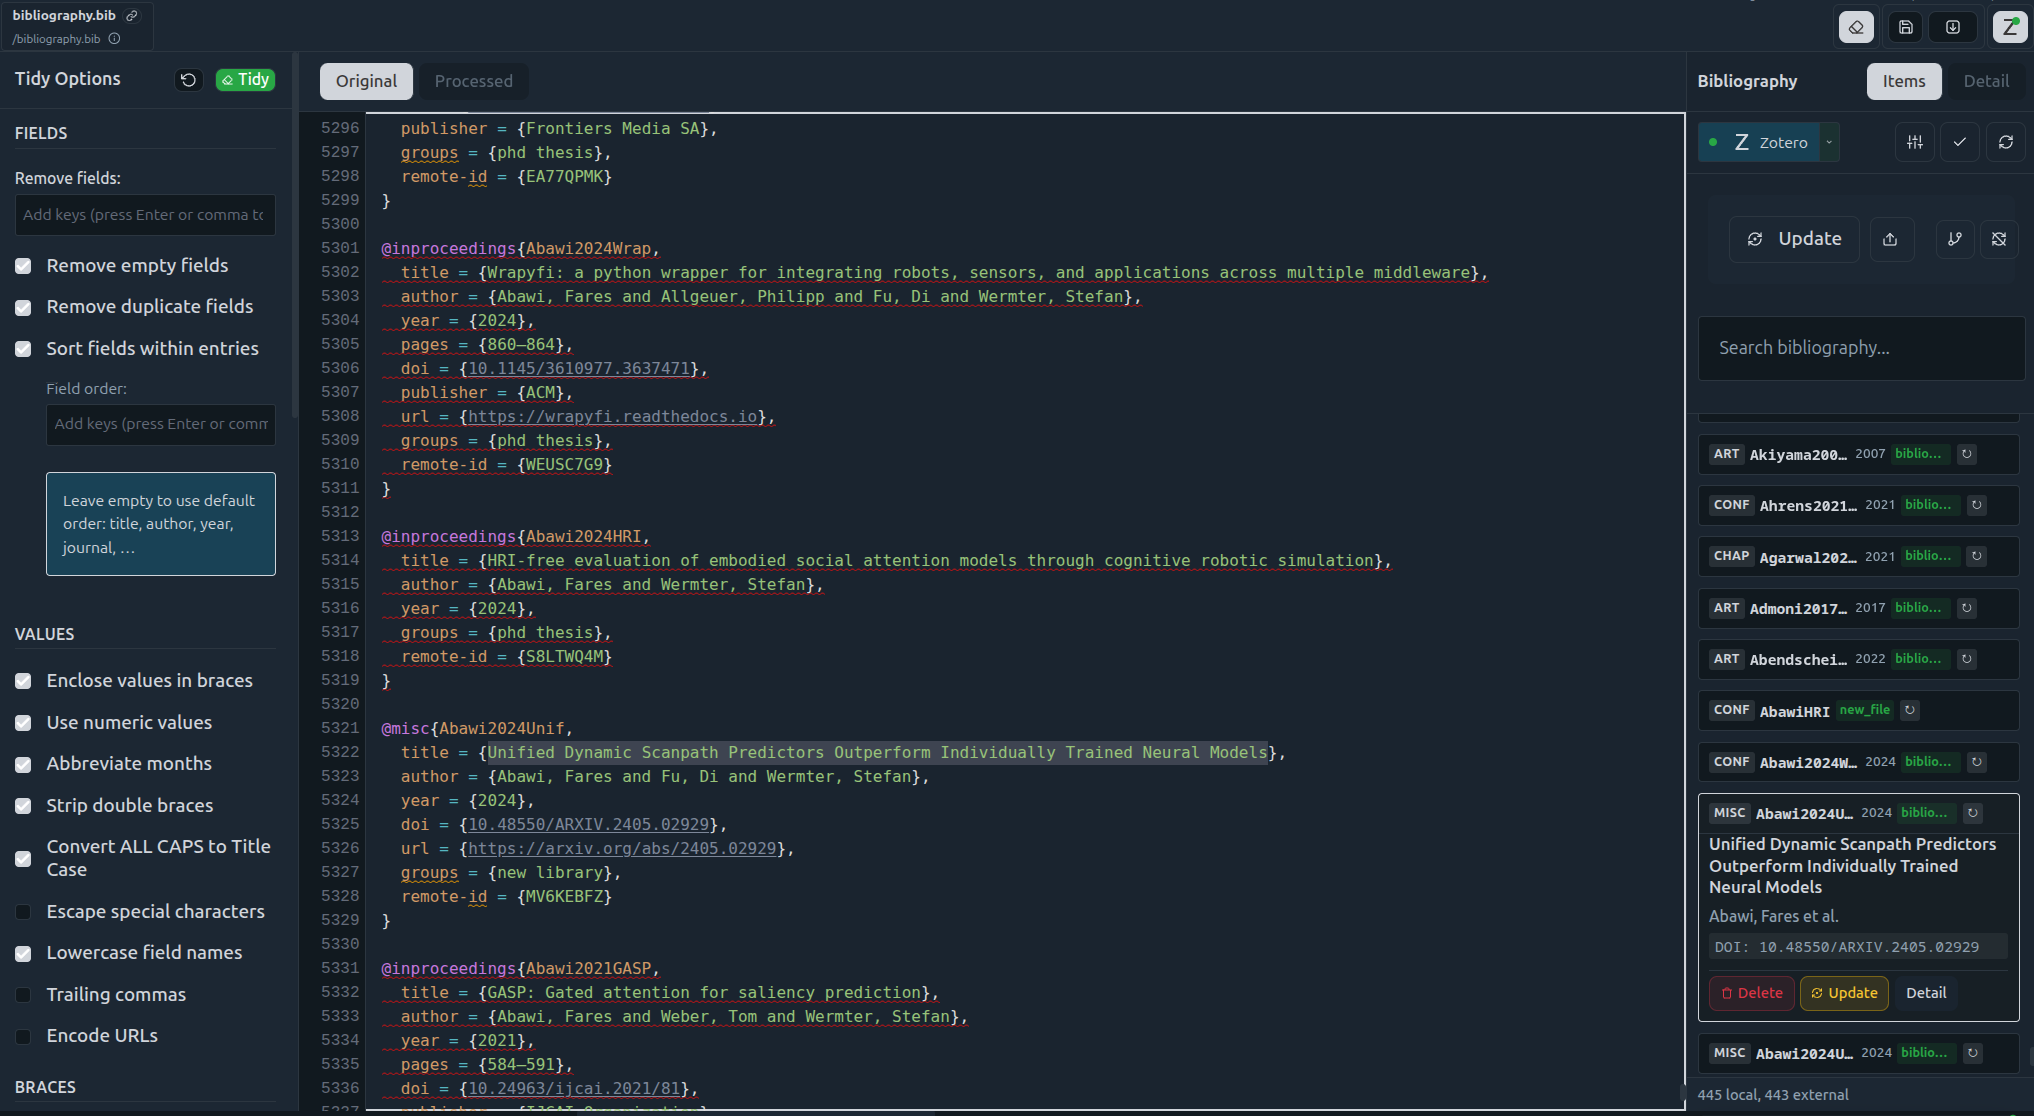Click the refresh icon on AbawiHRI entry
The width and height of the screenshot is (2034, 1116).
coord(1909,710)
